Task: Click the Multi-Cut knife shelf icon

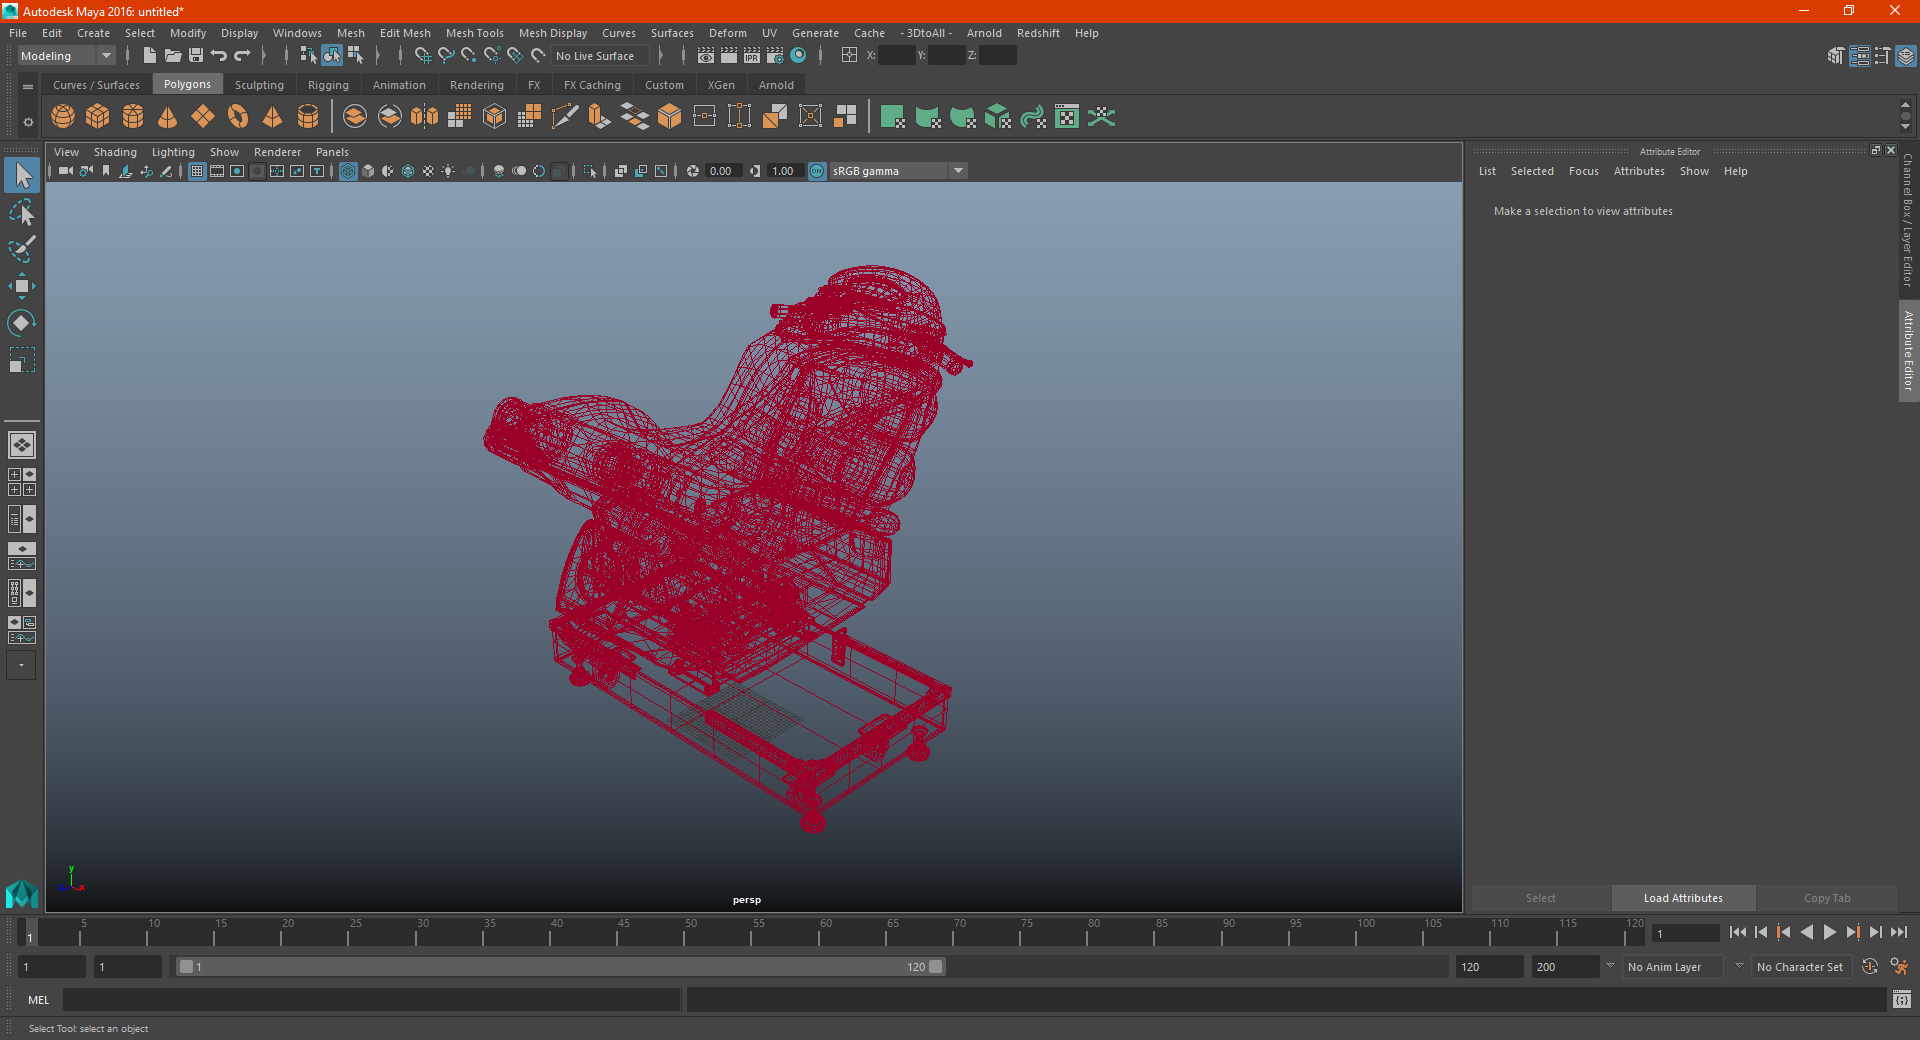Action: (x=565, y=117)
